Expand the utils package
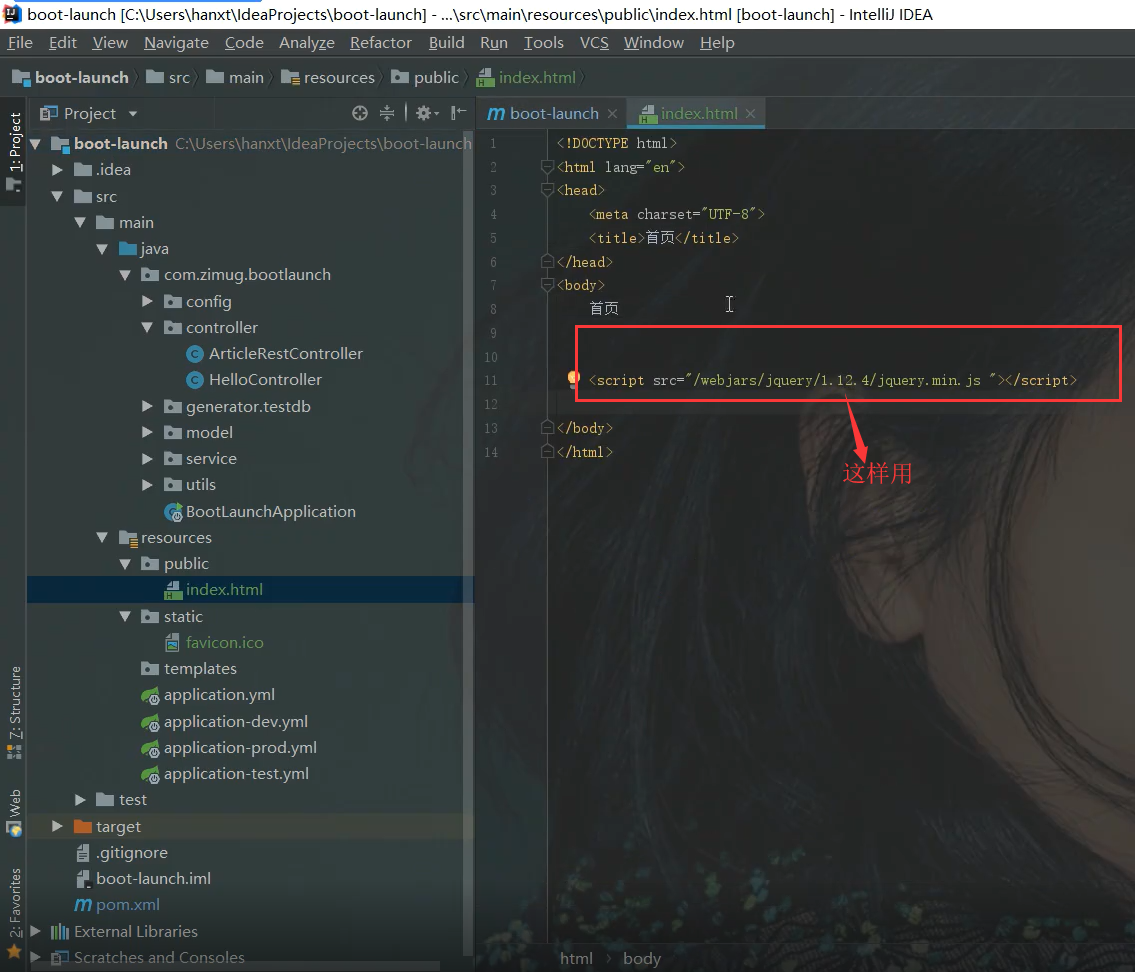 click(147, 484)
